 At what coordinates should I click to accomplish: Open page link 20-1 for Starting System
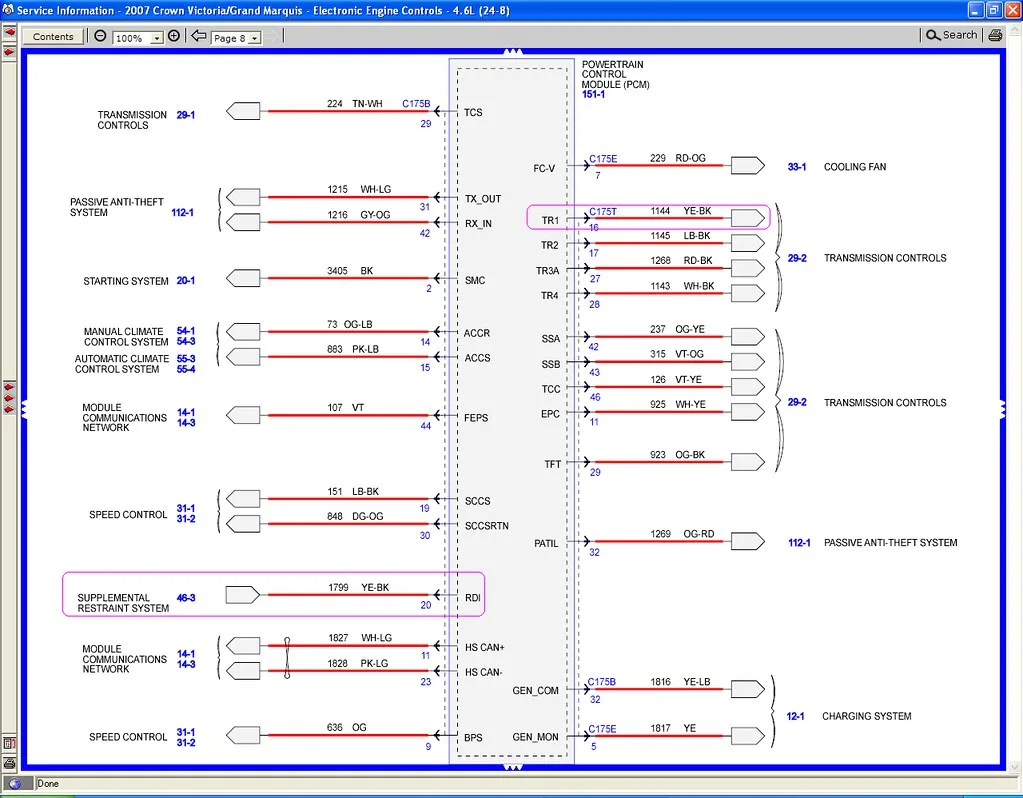tap(185, 281)
